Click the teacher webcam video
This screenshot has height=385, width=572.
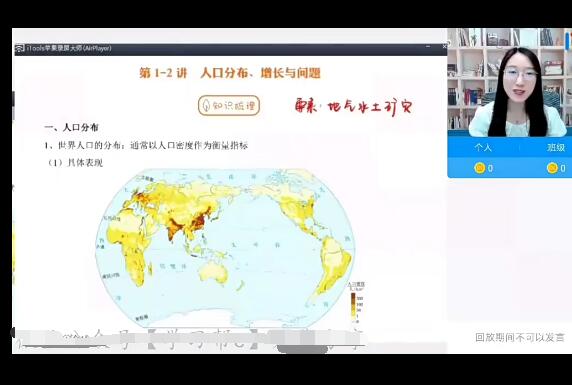coord(510,82)
